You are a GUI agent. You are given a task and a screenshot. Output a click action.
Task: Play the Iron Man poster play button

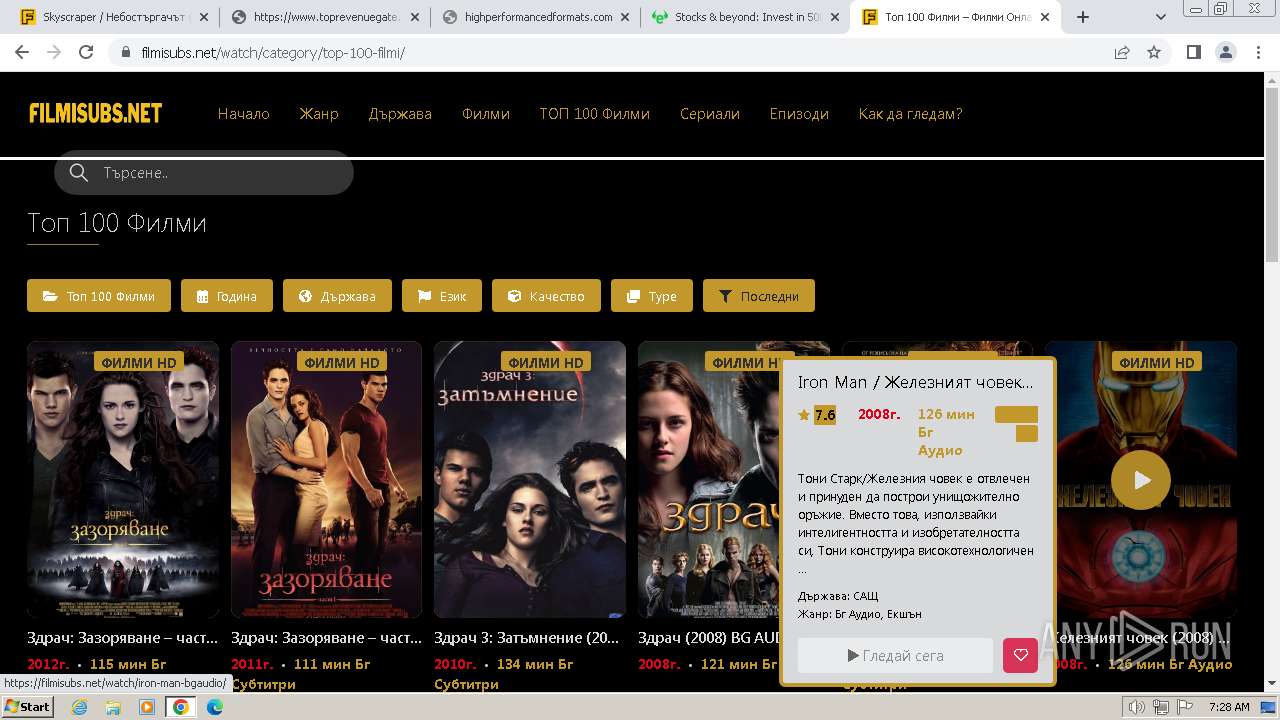pos(1141,480)
